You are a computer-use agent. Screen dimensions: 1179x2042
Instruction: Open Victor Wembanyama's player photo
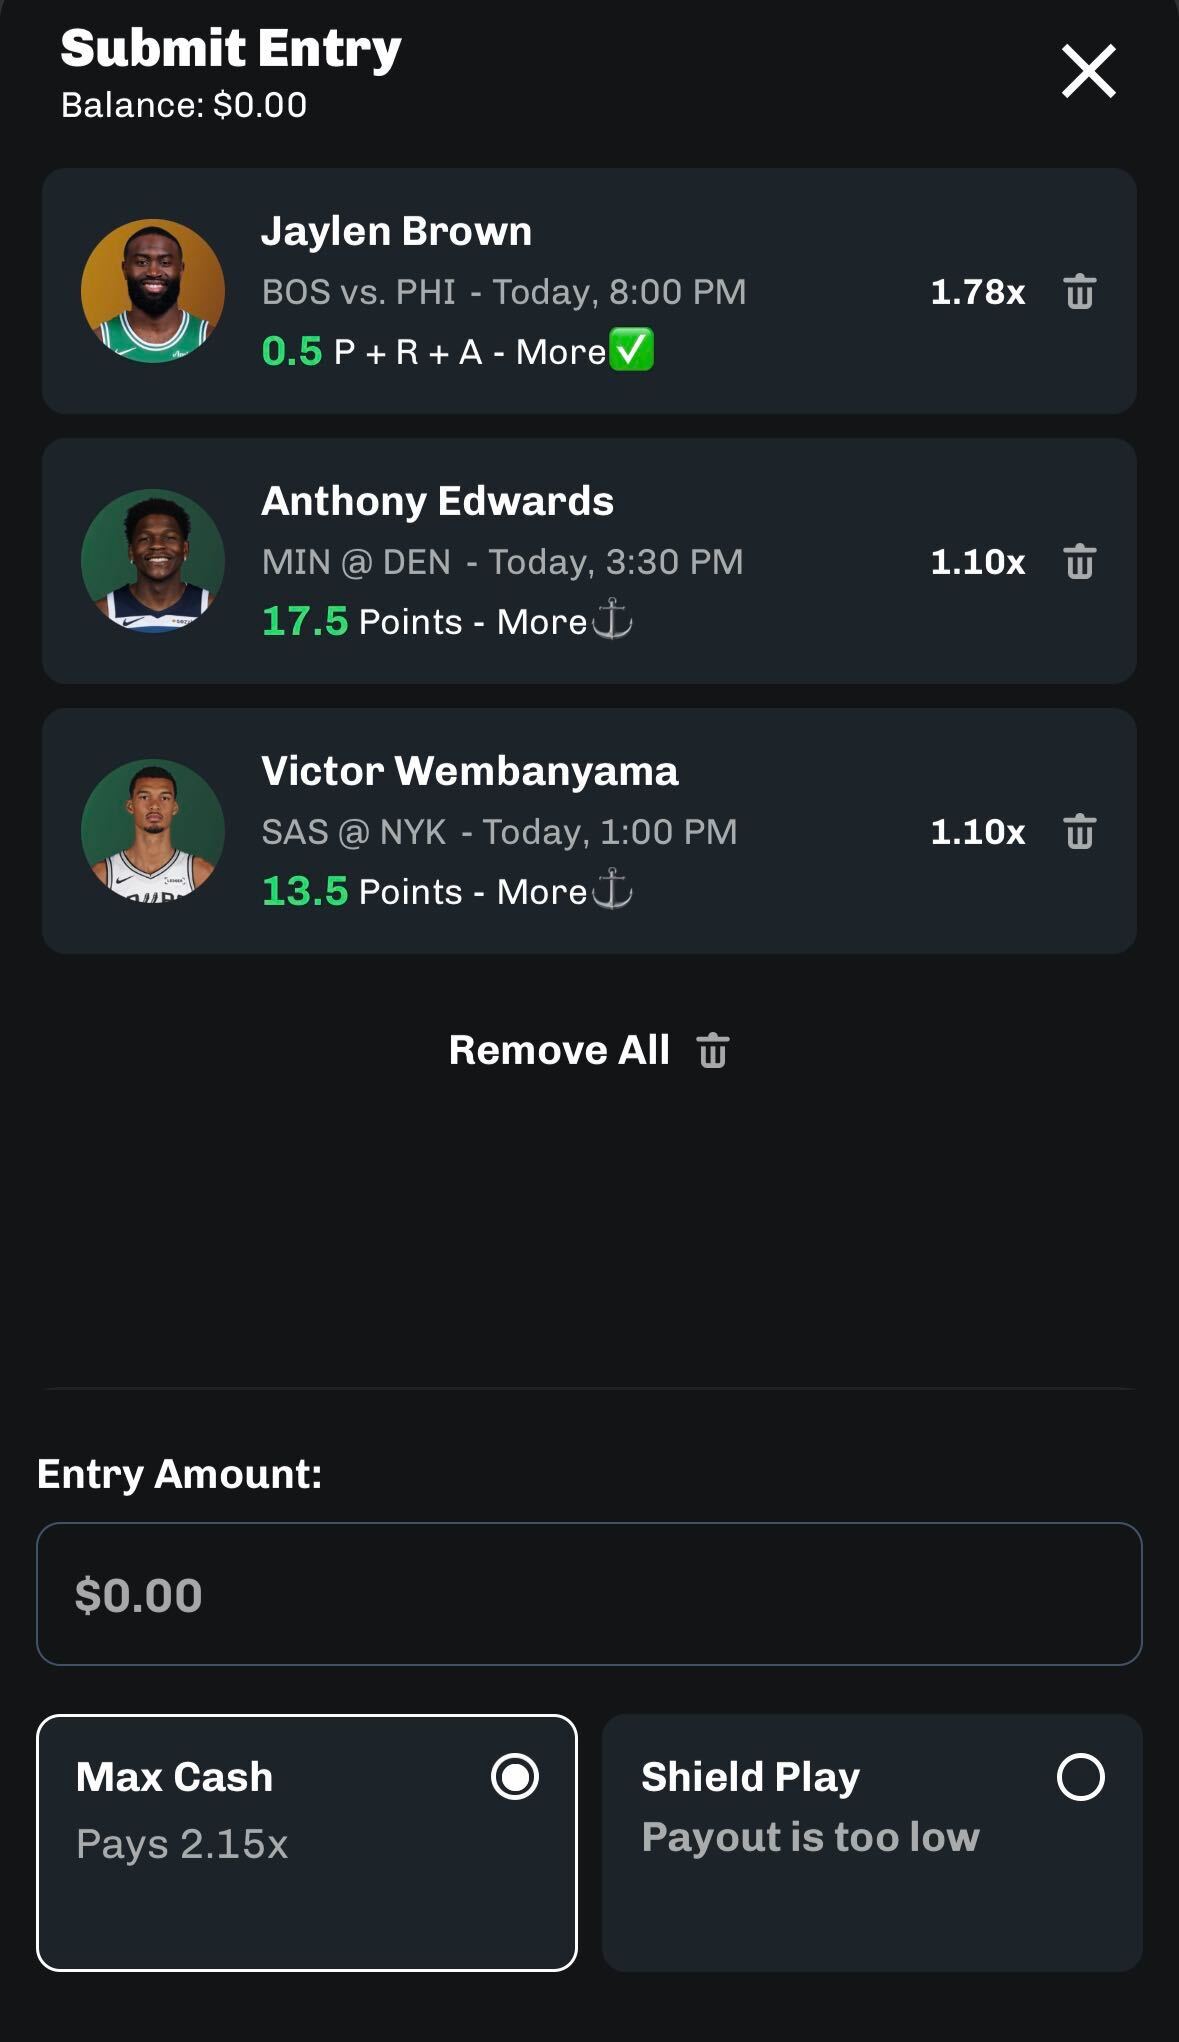[x=153, y=831]
